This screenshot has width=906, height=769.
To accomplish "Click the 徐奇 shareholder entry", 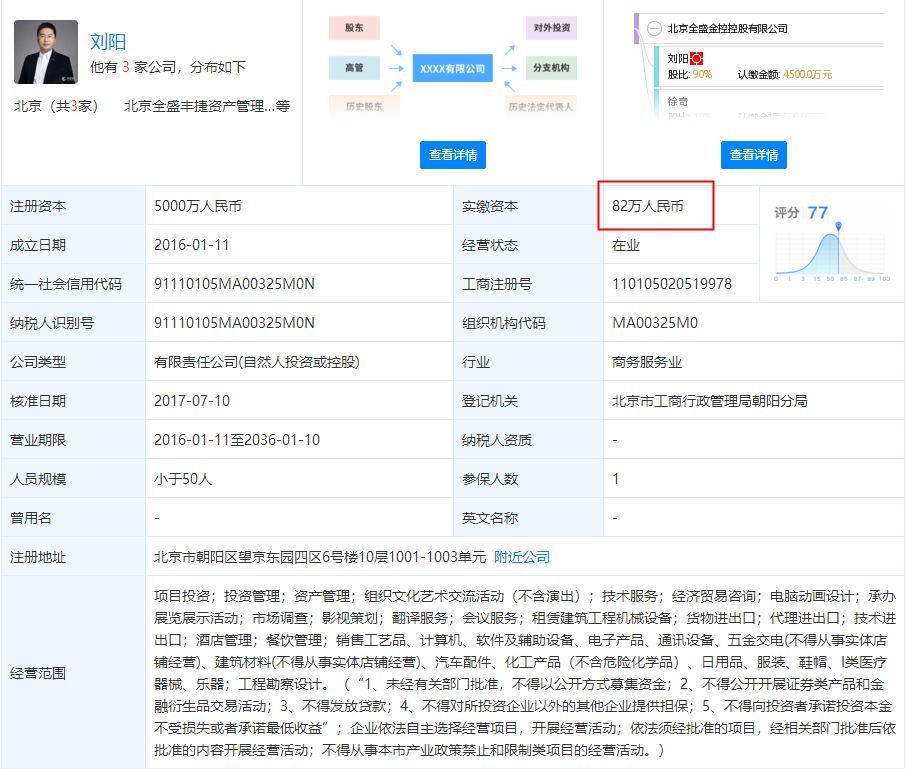I will coord(678,102).
